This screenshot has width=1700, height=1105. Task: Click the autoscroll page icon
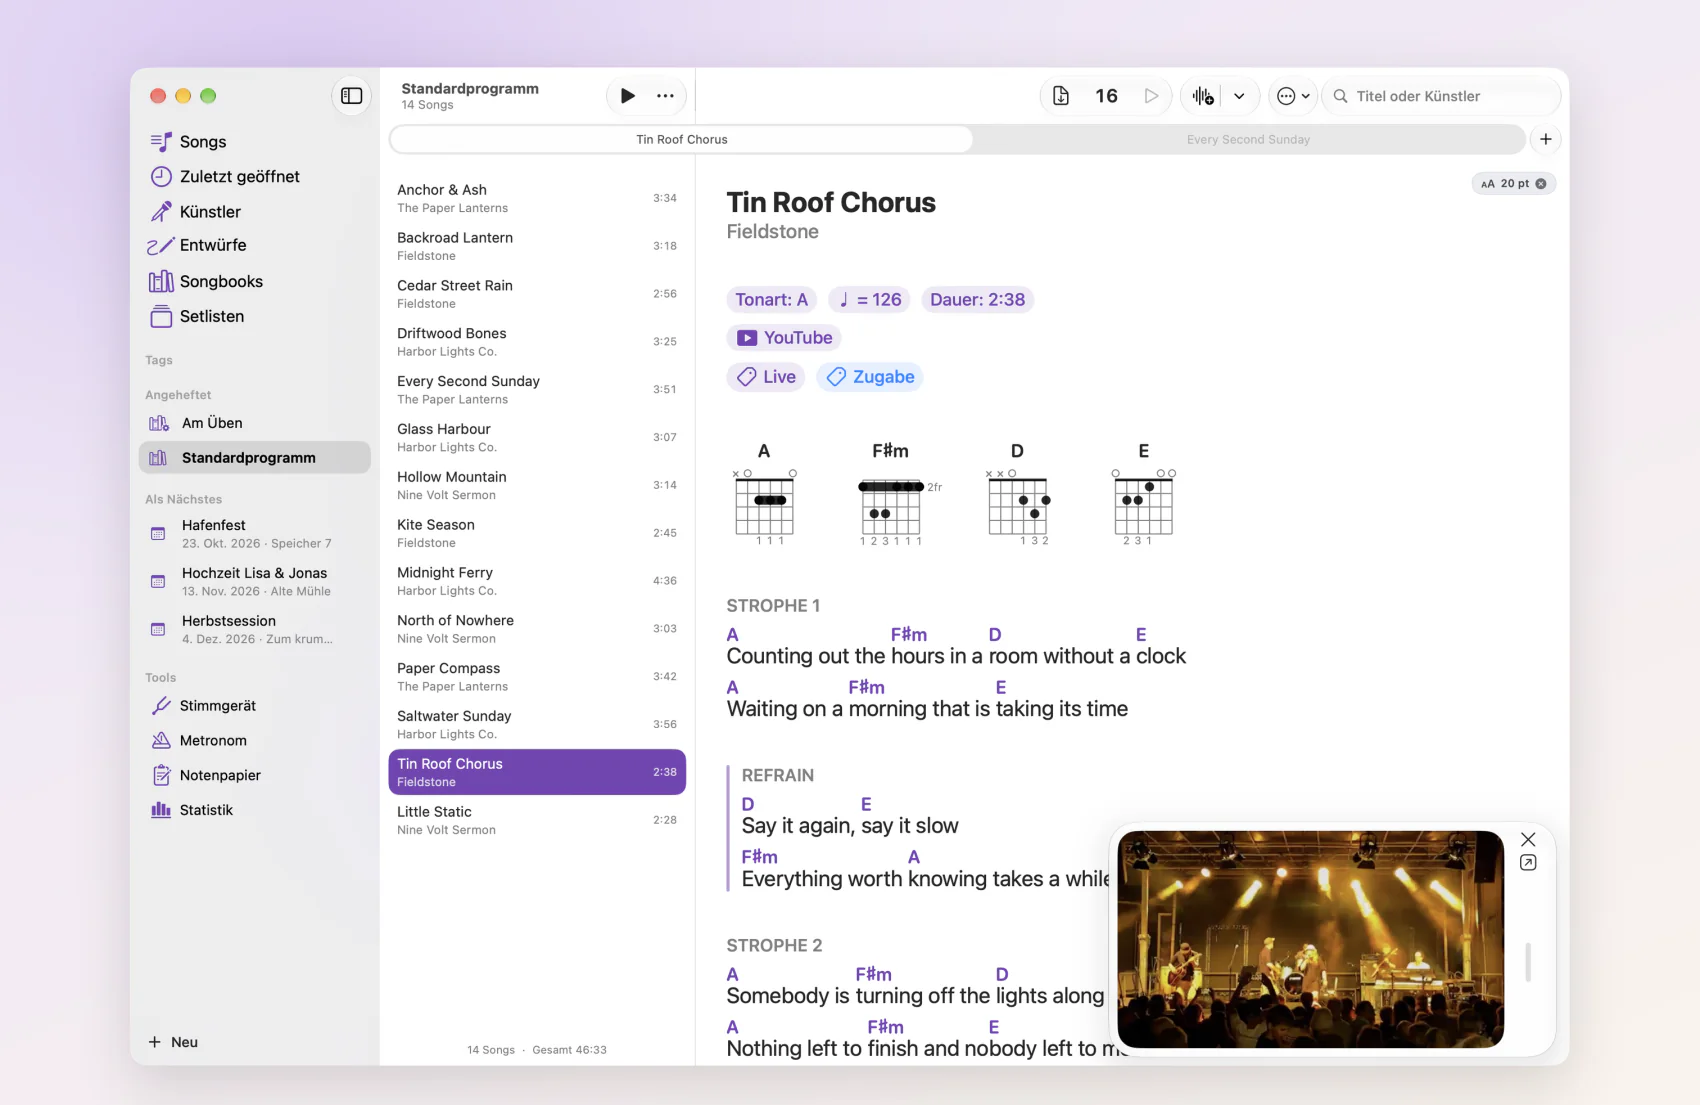point(1061,96)
